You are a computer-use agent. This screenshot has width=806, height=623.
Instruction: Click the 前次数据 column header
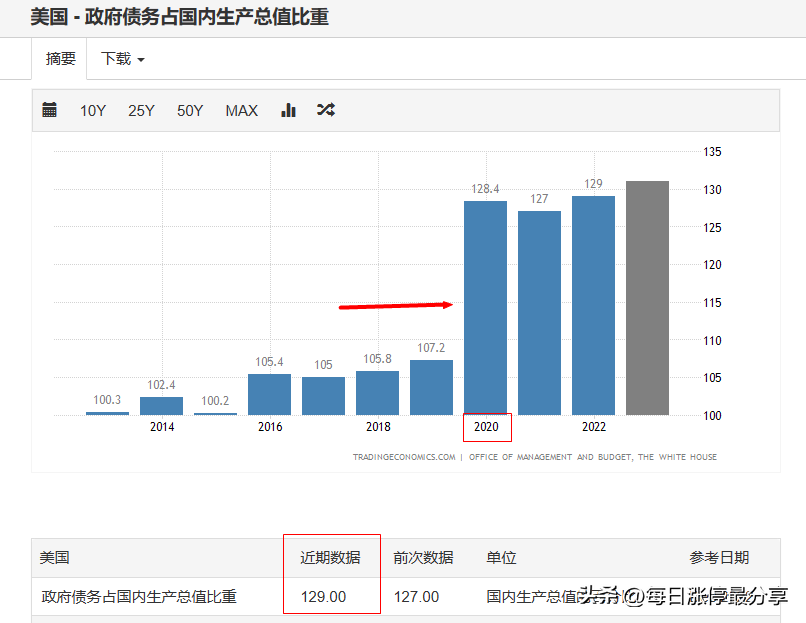point(423,557)
